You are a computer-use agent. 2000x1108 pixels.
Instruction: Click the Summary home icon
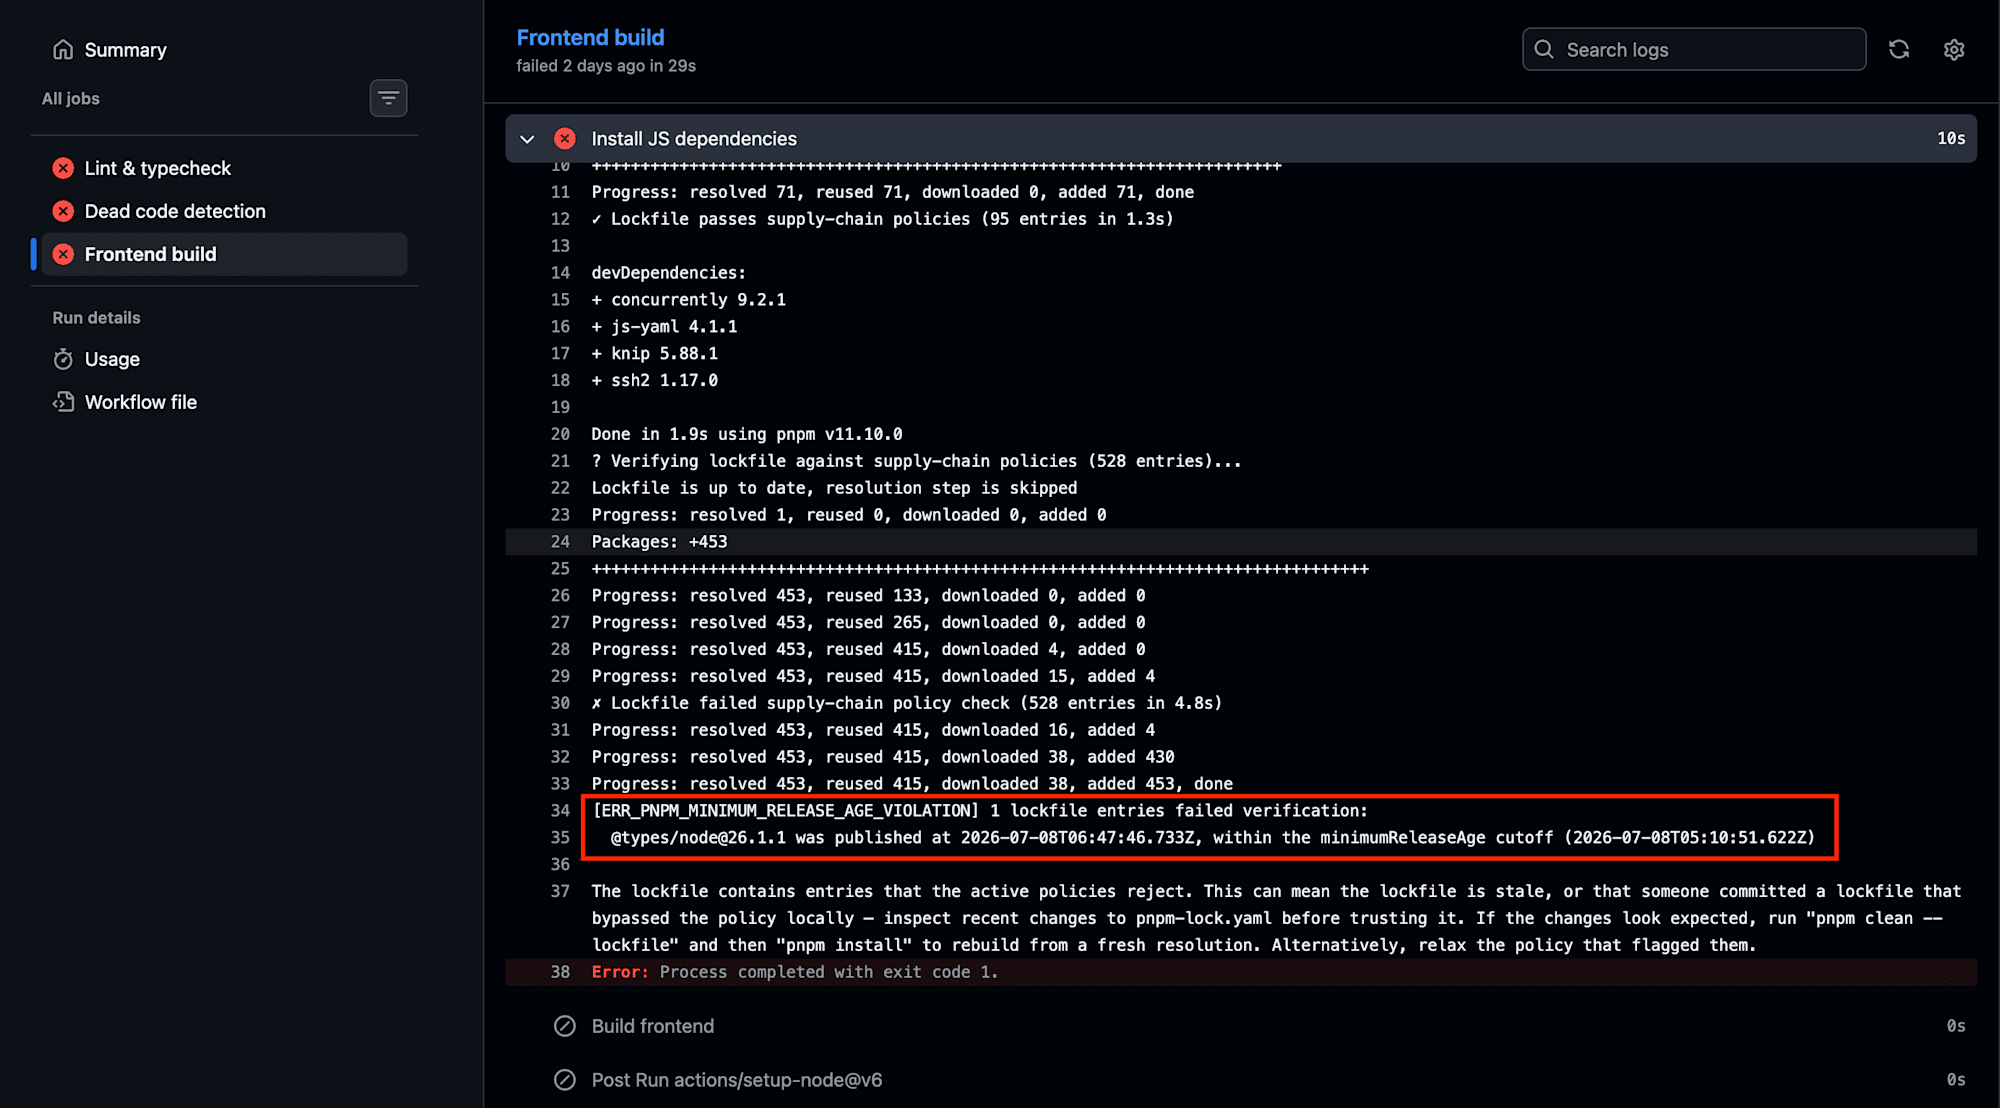point(63,49)
